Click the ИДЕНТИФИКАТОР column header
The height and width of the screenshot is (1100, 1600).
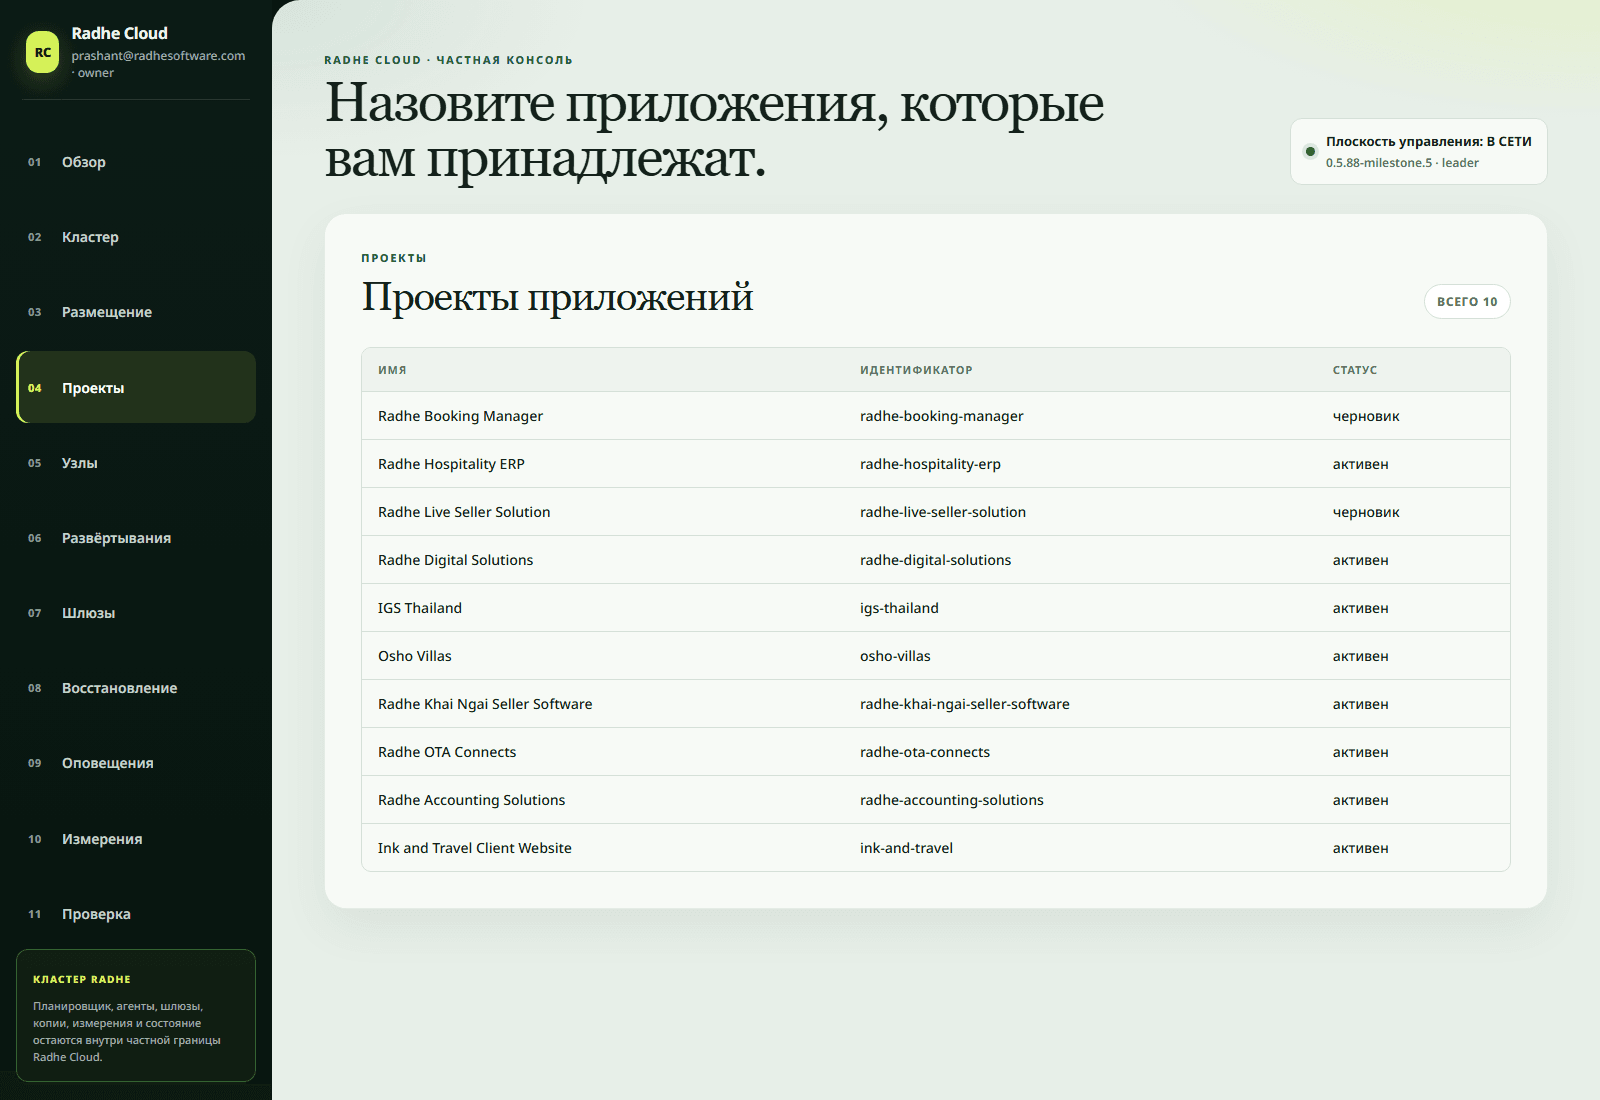(916, 370)
